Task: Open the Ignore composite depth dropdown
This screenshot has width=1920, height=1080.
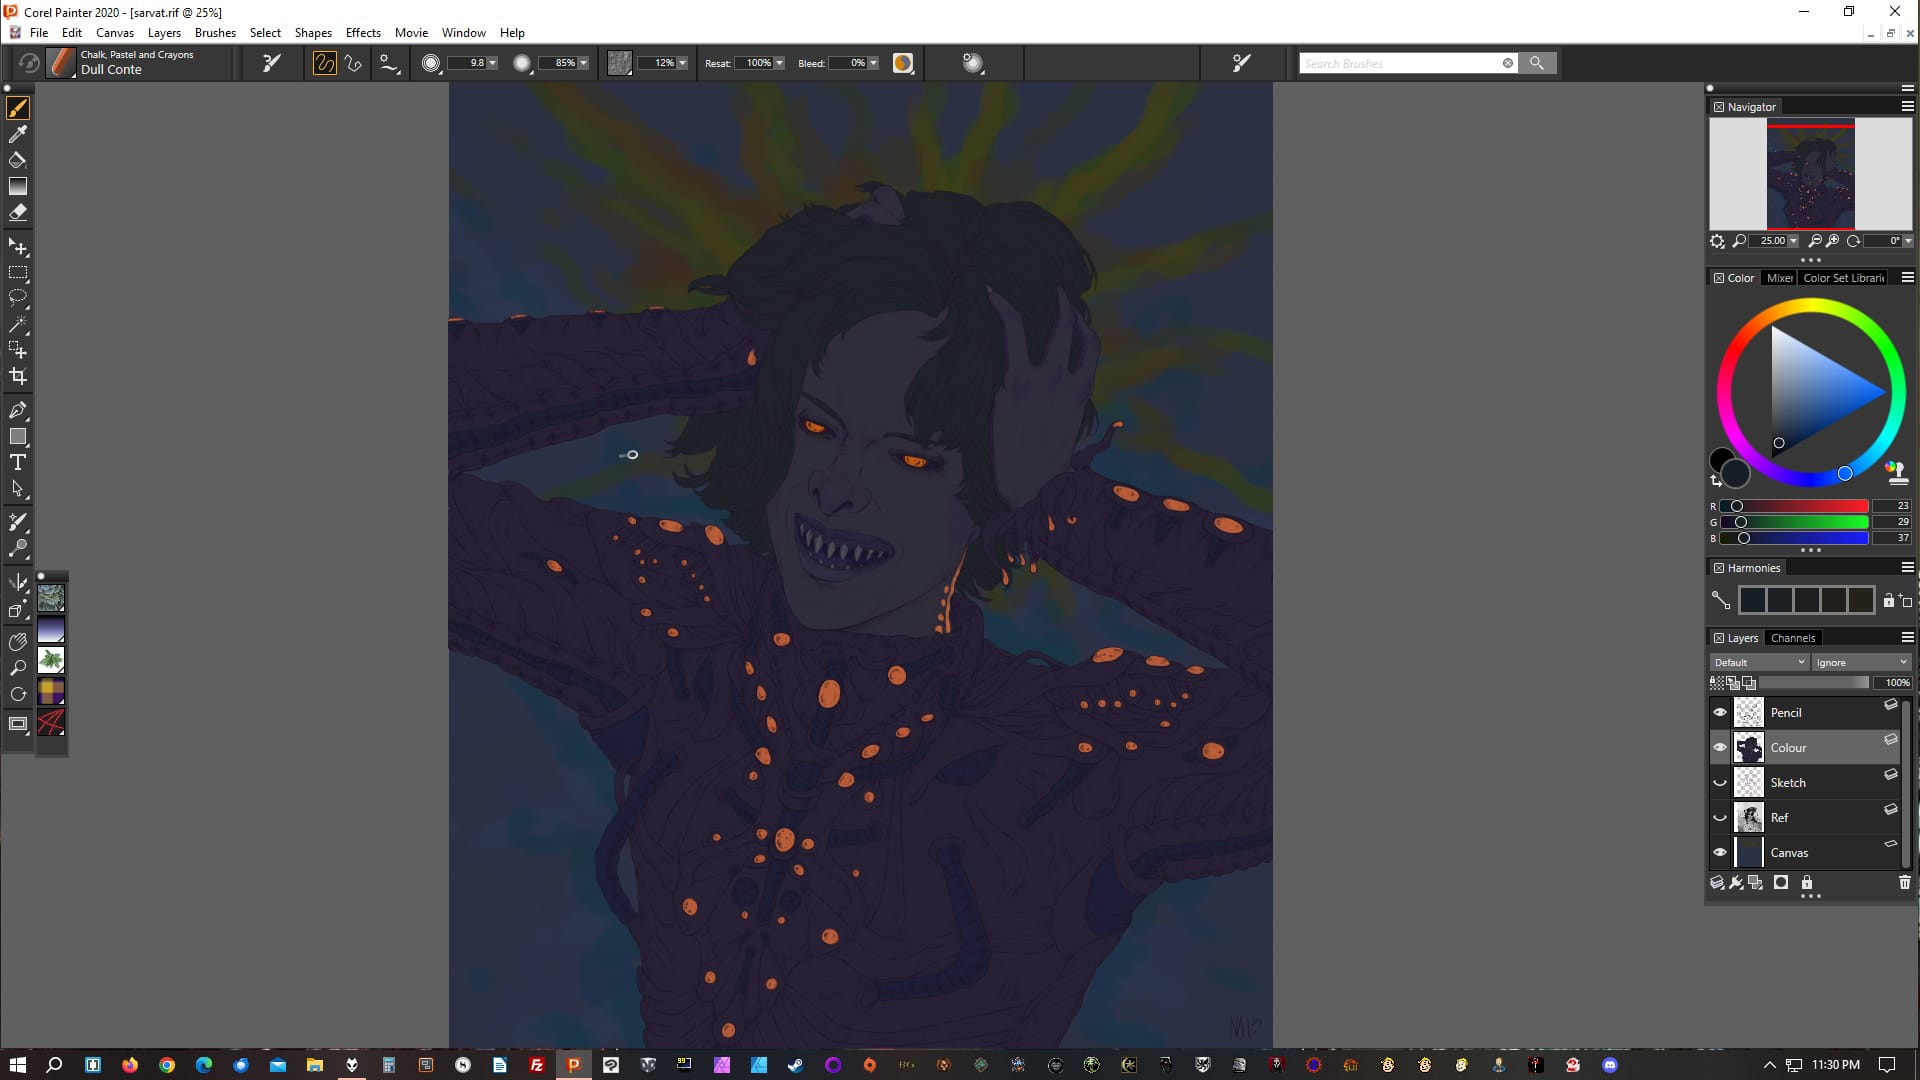Action: pyautogui.click(x=1861, y=662)
